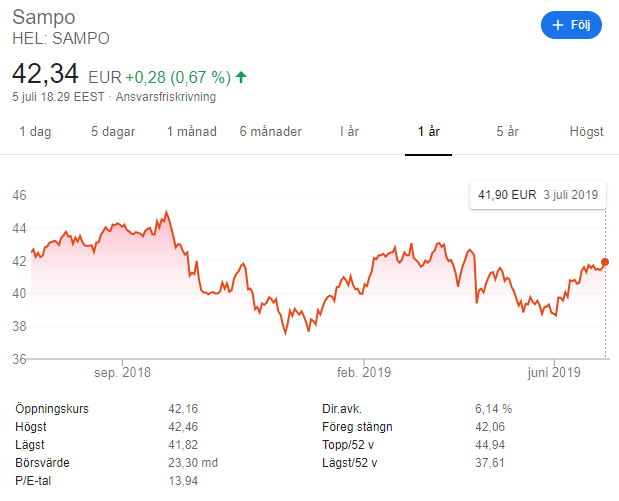
Task: Click the Sampo company title
Action: (44, 17)
